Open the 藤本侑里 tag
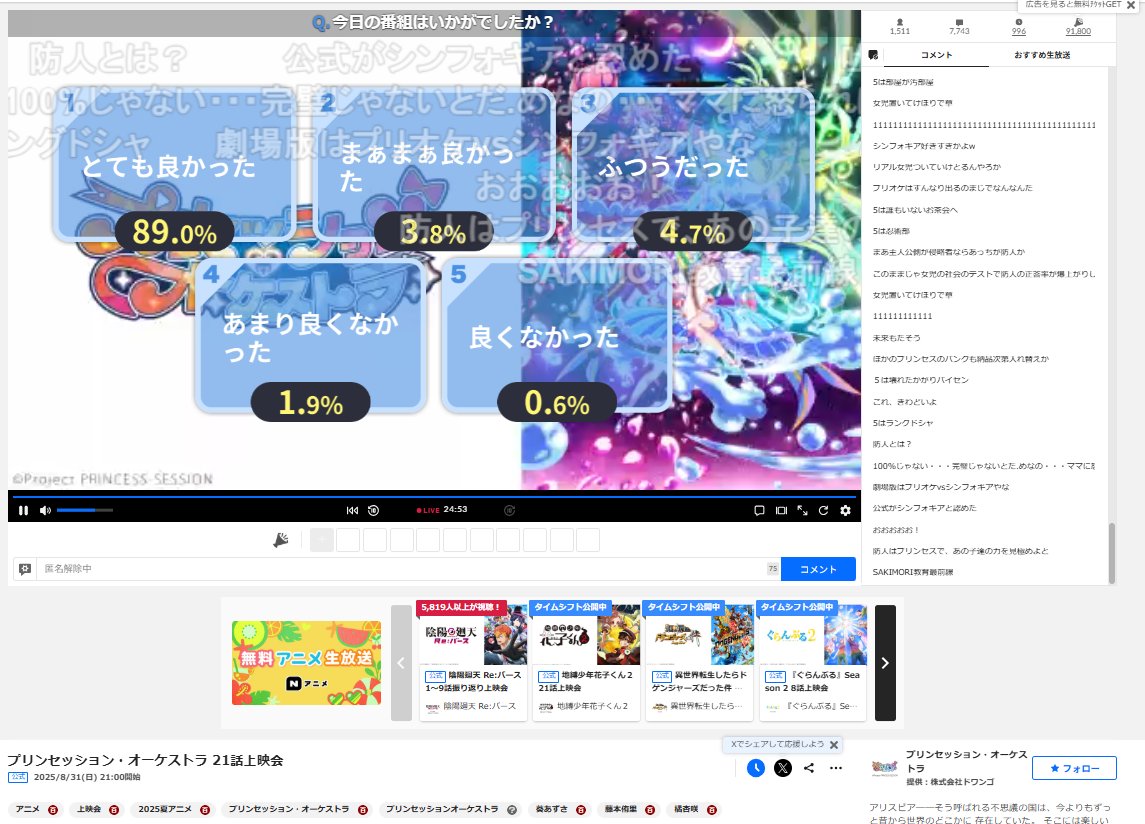The height and width of the screenshot is (824, 1145). point(621,809)
